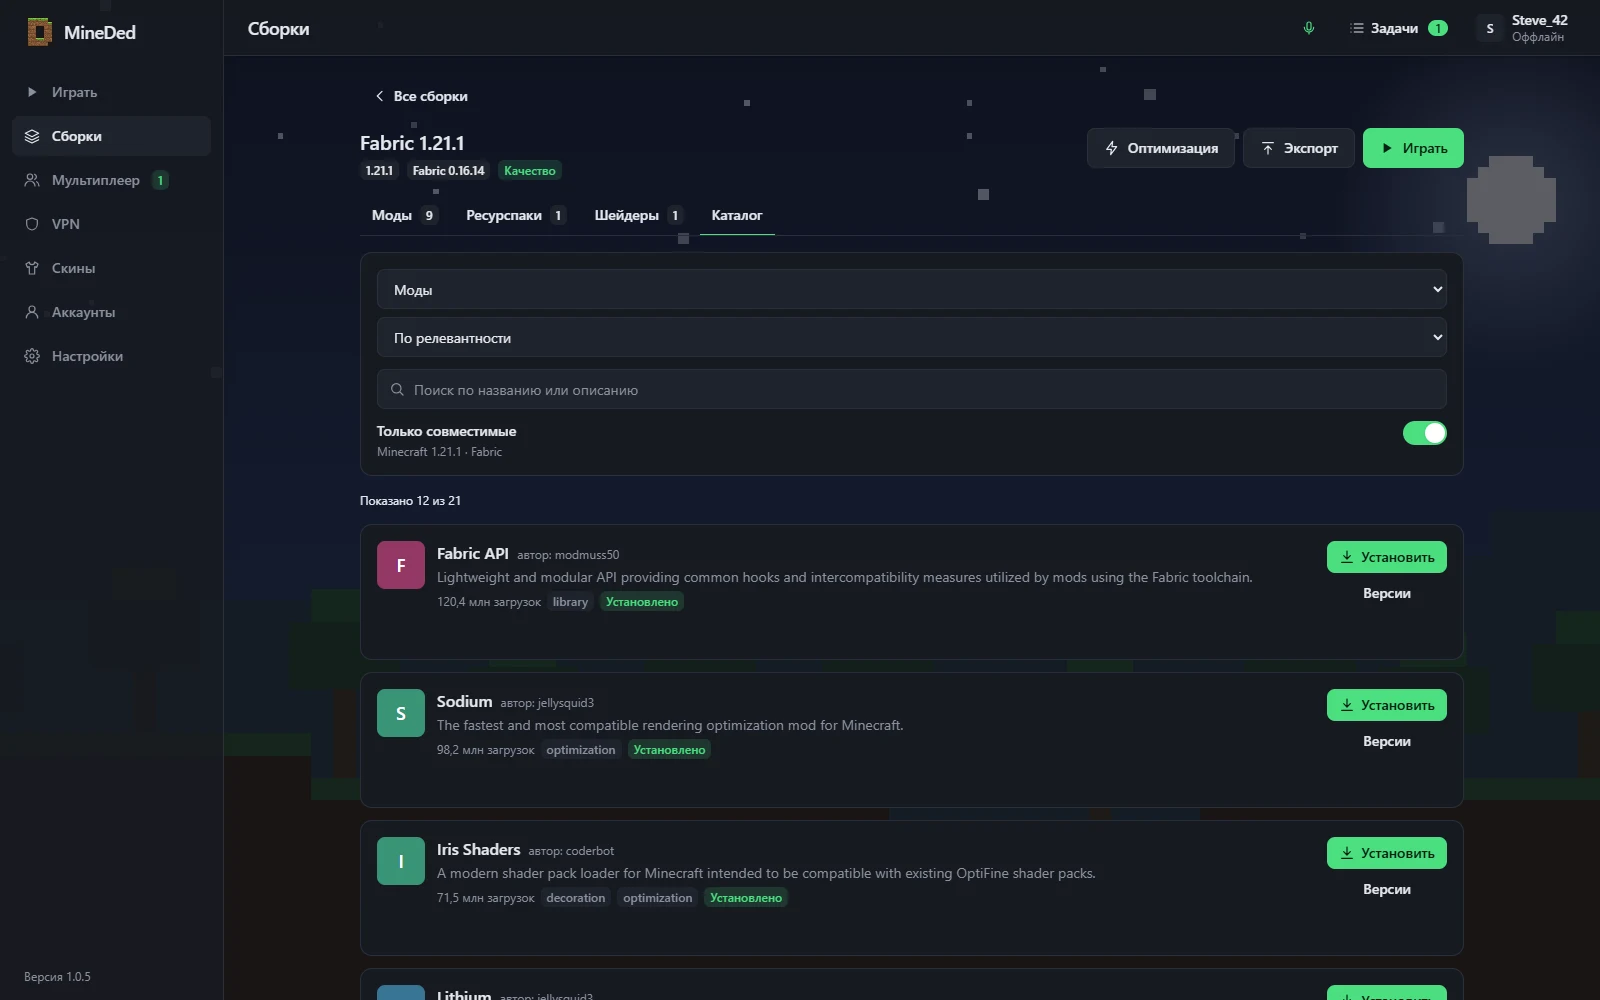Toggle the Только совместимые switch
The width and height of the screenshot is (1600, 1000).
(1424, 433)
